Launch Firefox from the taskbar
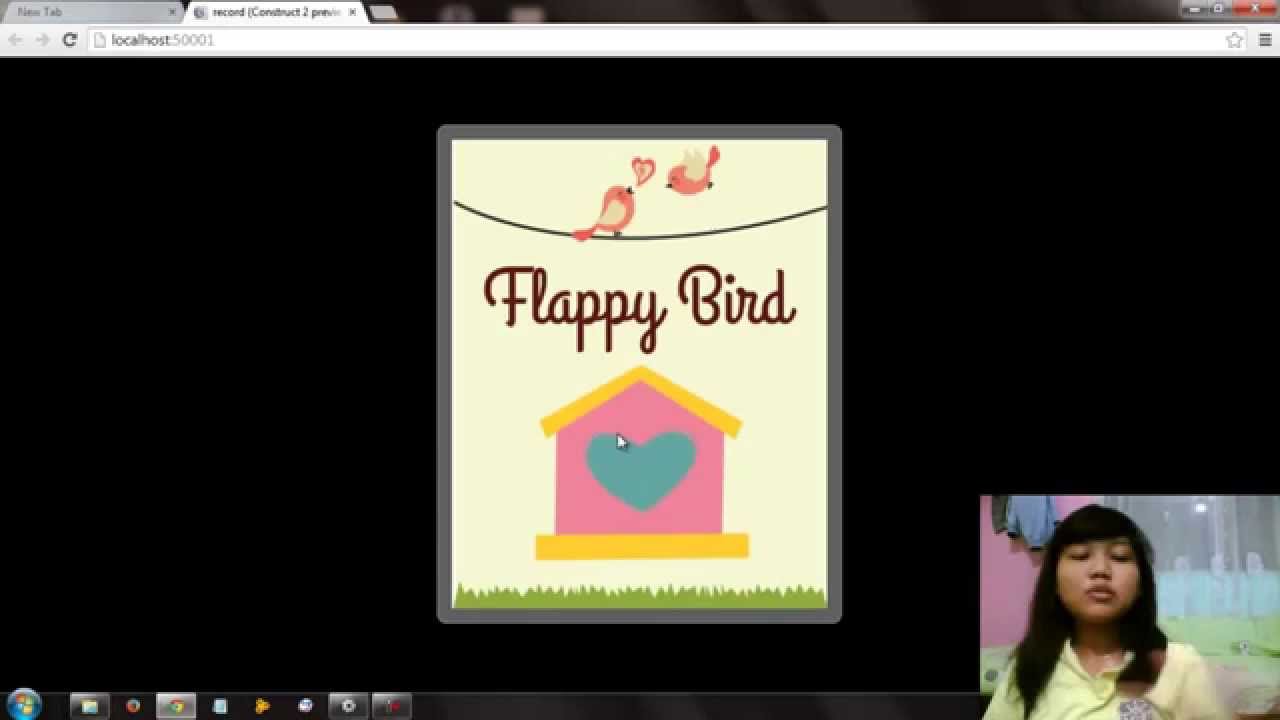This screenshot has height=720, width=1280. coord(133,706)
